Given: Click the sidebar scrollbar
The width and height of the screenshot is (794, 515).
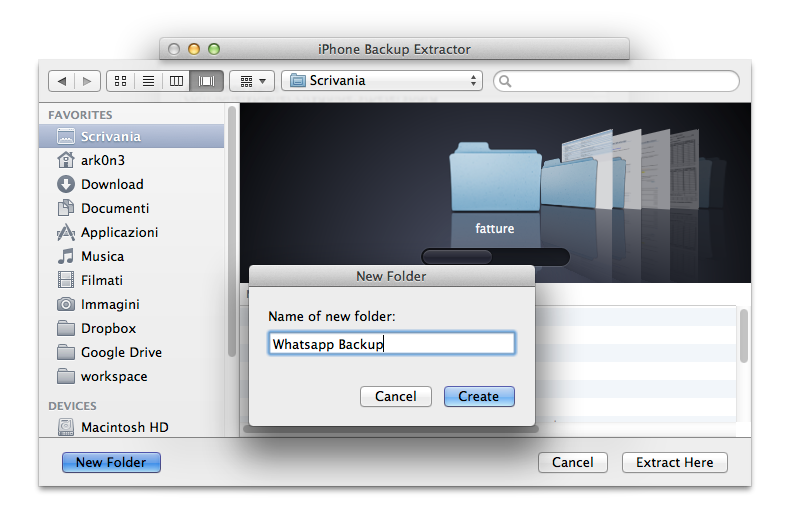Looking at the screenshot, I should pos(232,232).
